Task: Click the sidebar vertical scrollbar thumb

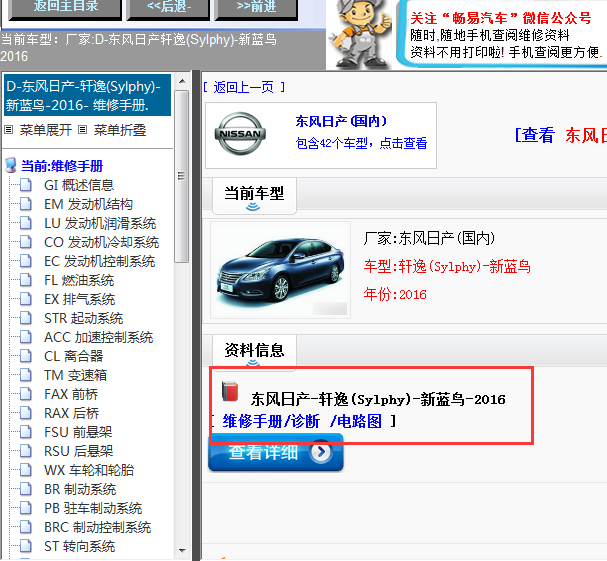Action: click(x=182, y=176)
